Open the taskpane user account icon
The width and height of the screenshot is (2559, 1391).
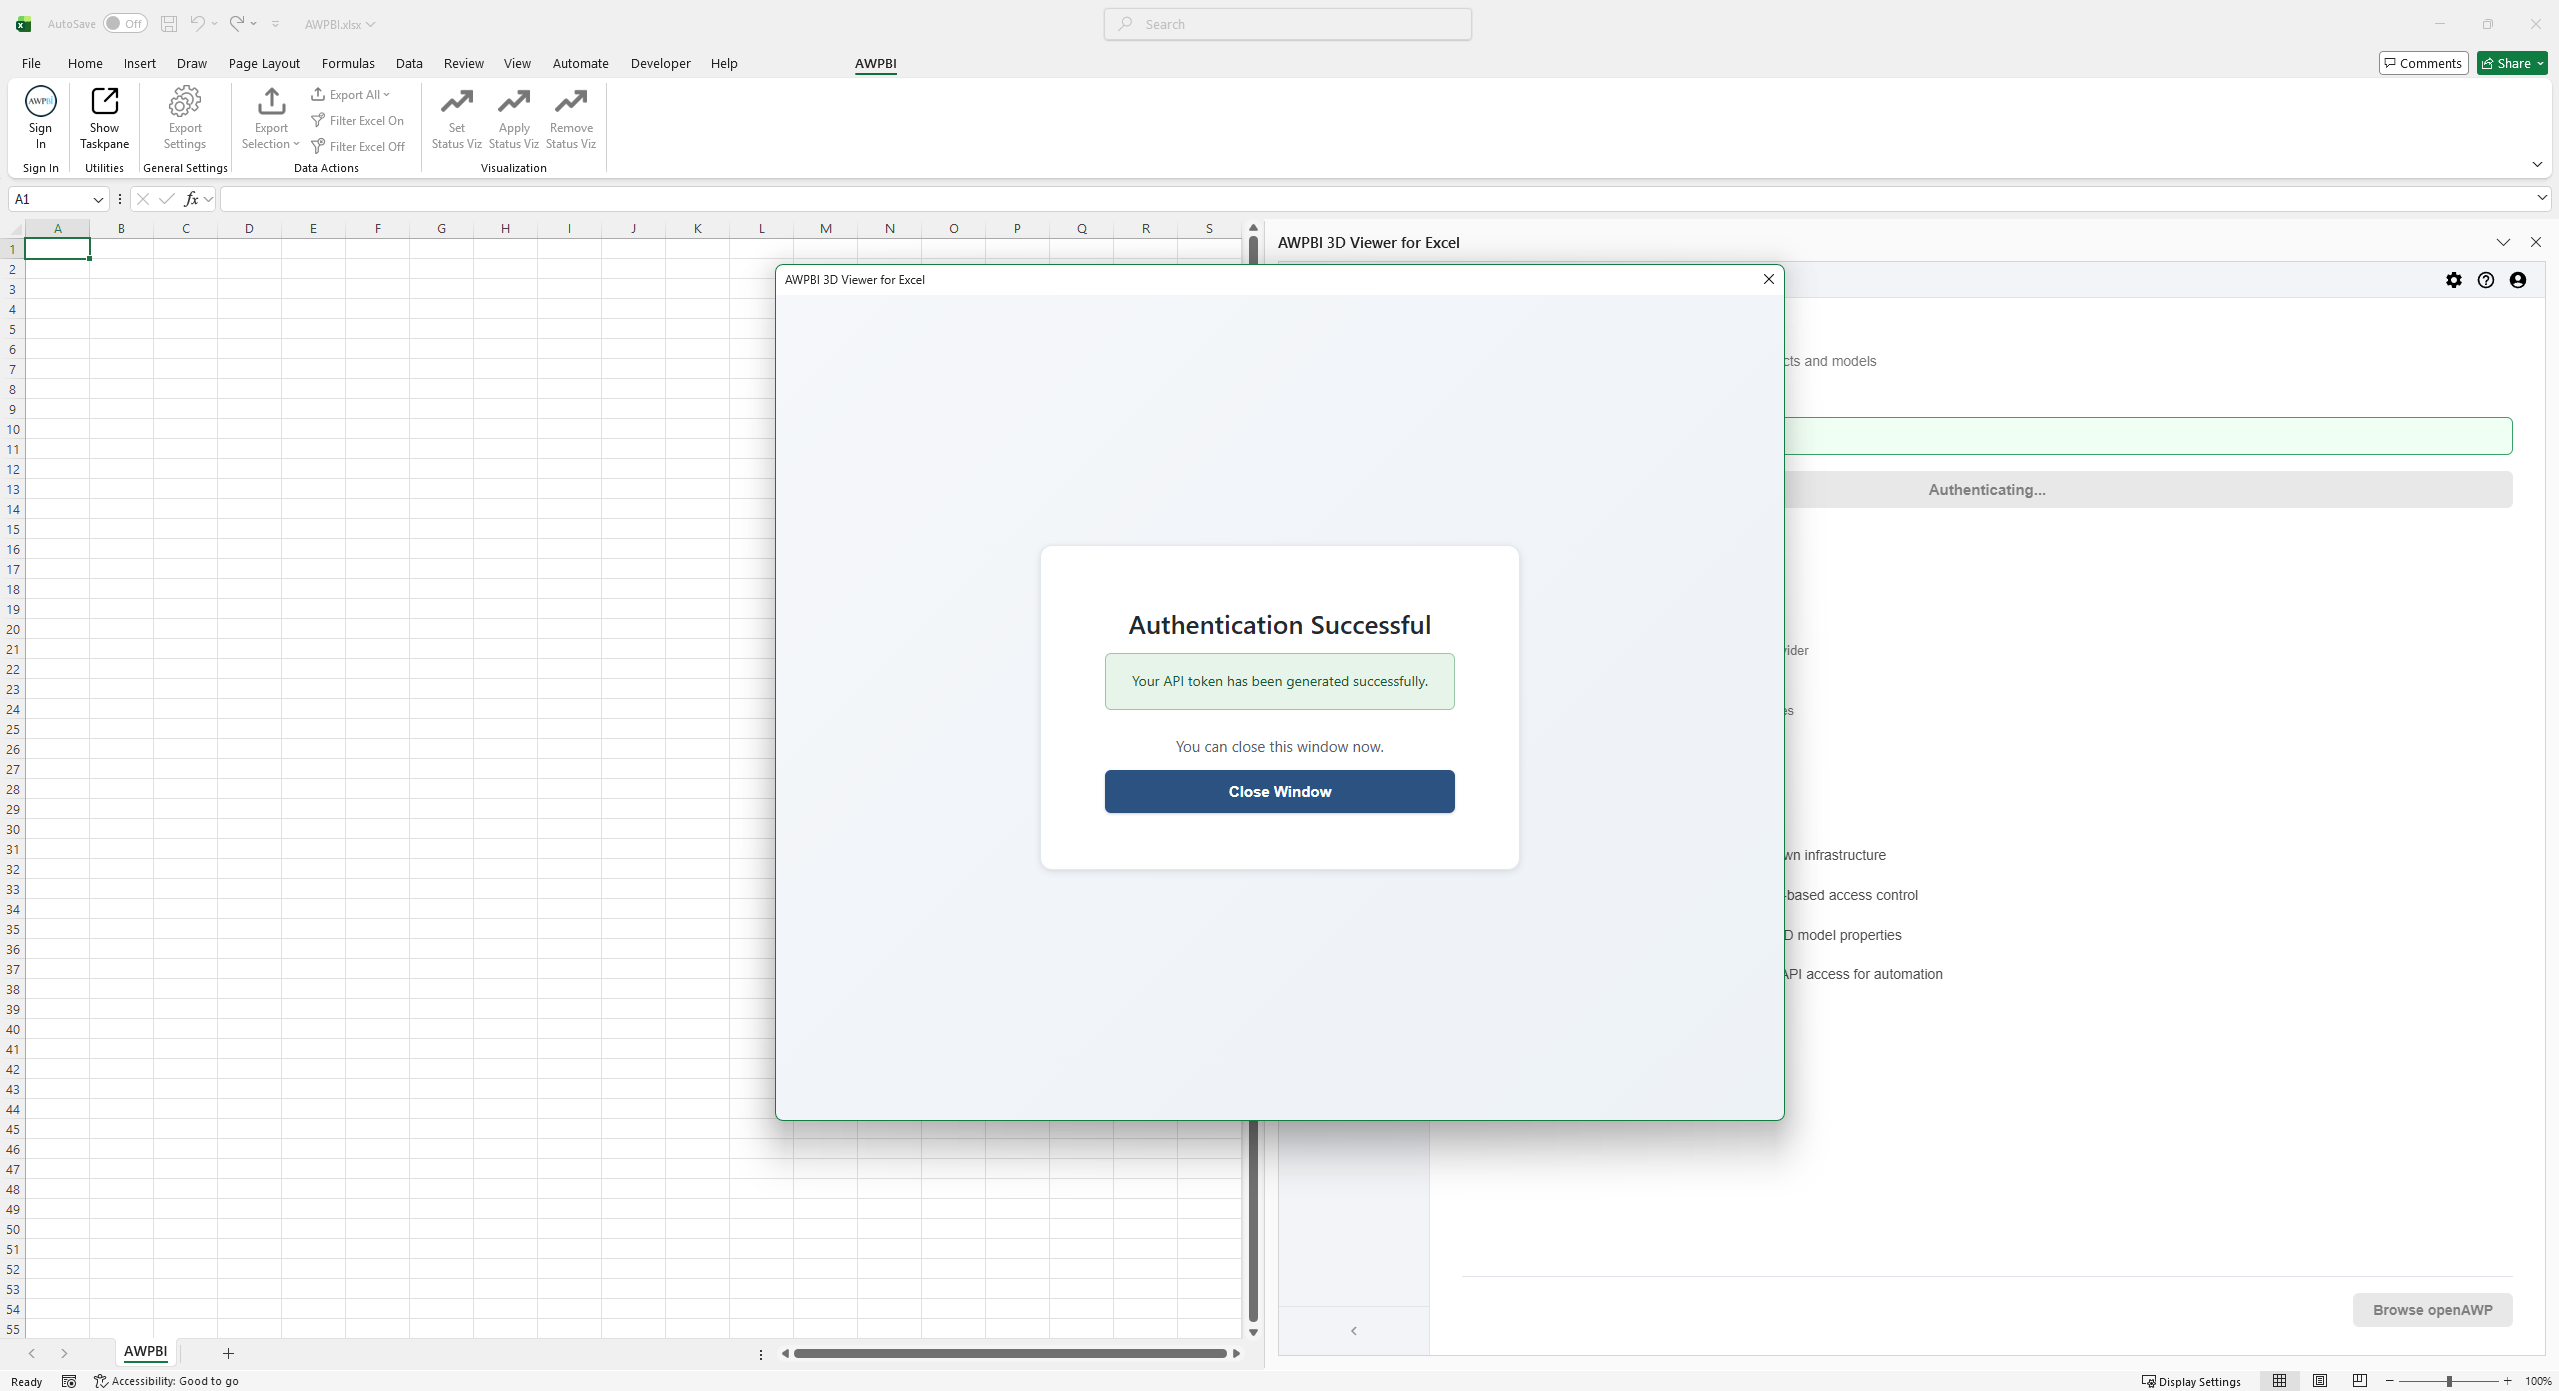[x=2518, y=281]
